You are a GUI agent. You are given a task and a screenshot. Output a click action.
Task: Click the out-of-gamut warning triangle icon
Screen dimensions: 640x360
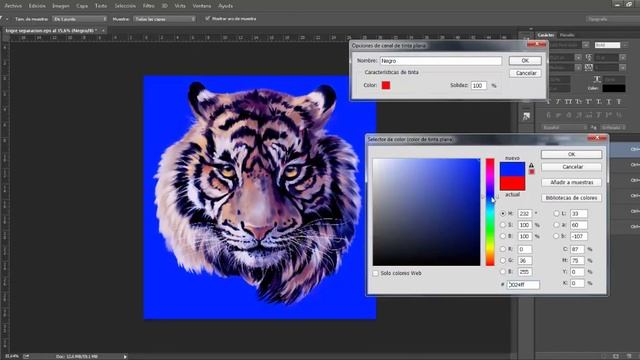(x=531, y=165)
